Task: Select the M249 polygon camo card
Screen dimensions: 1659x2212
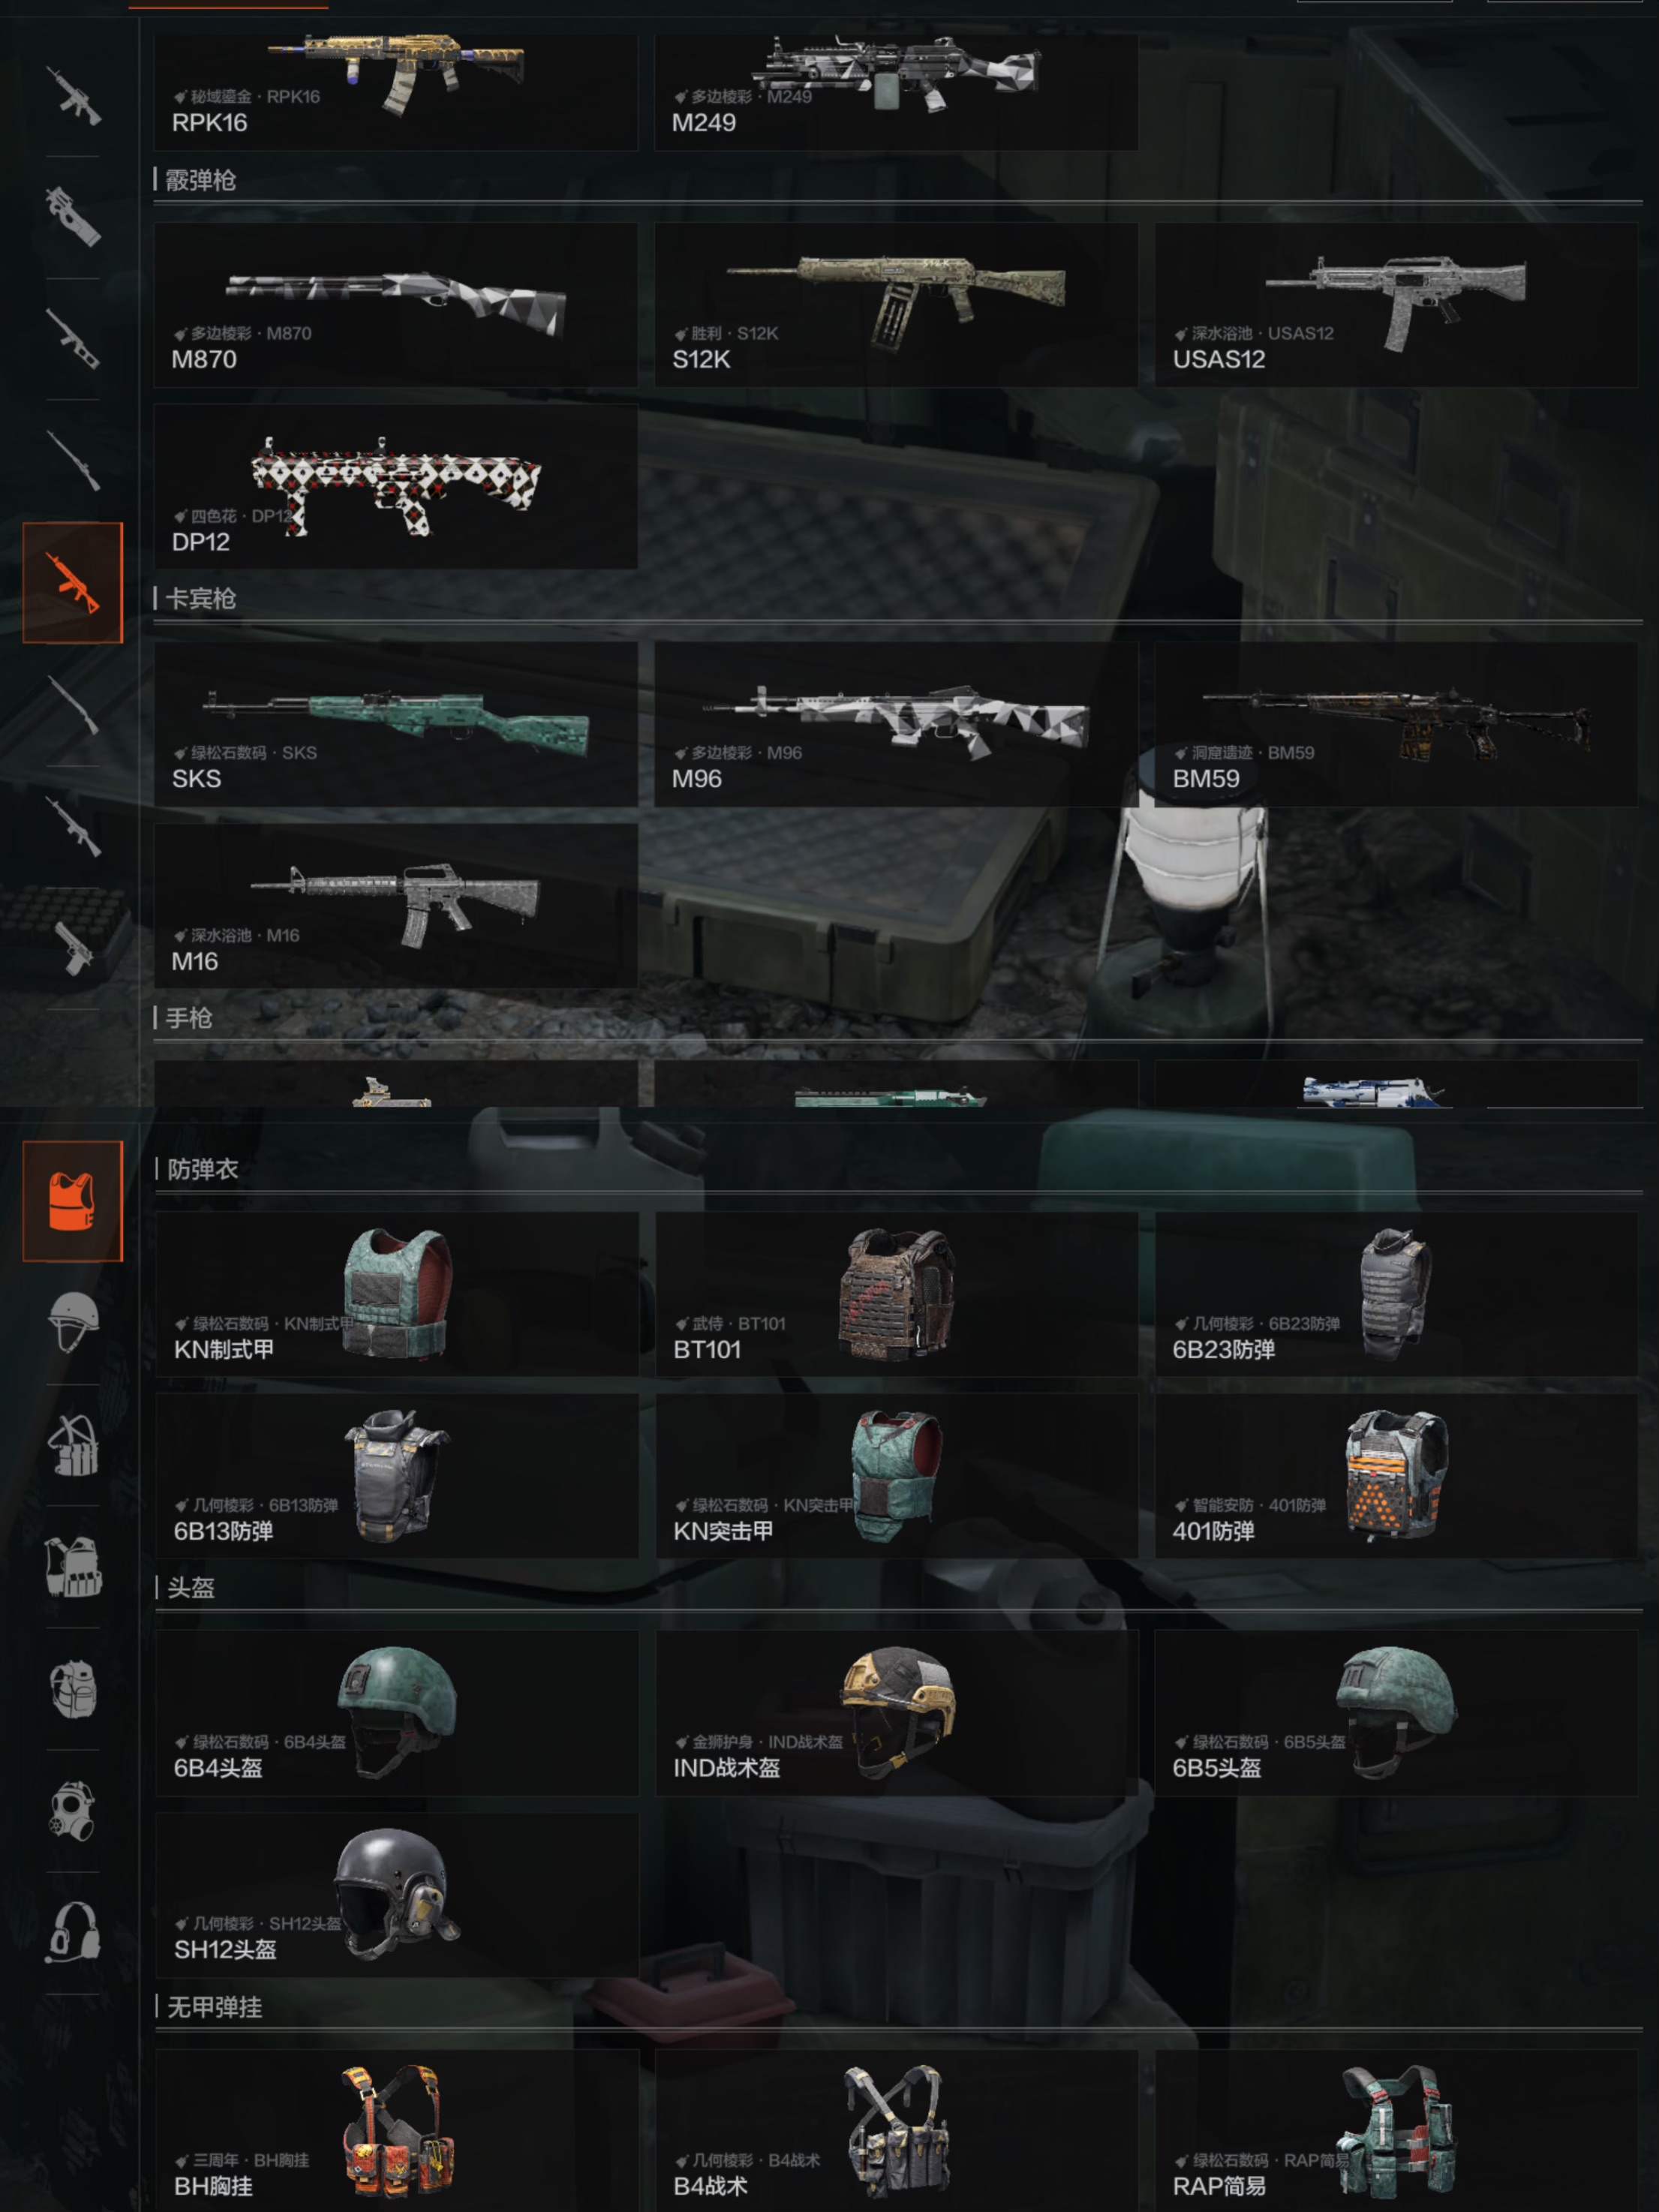Action: [896, 92]
